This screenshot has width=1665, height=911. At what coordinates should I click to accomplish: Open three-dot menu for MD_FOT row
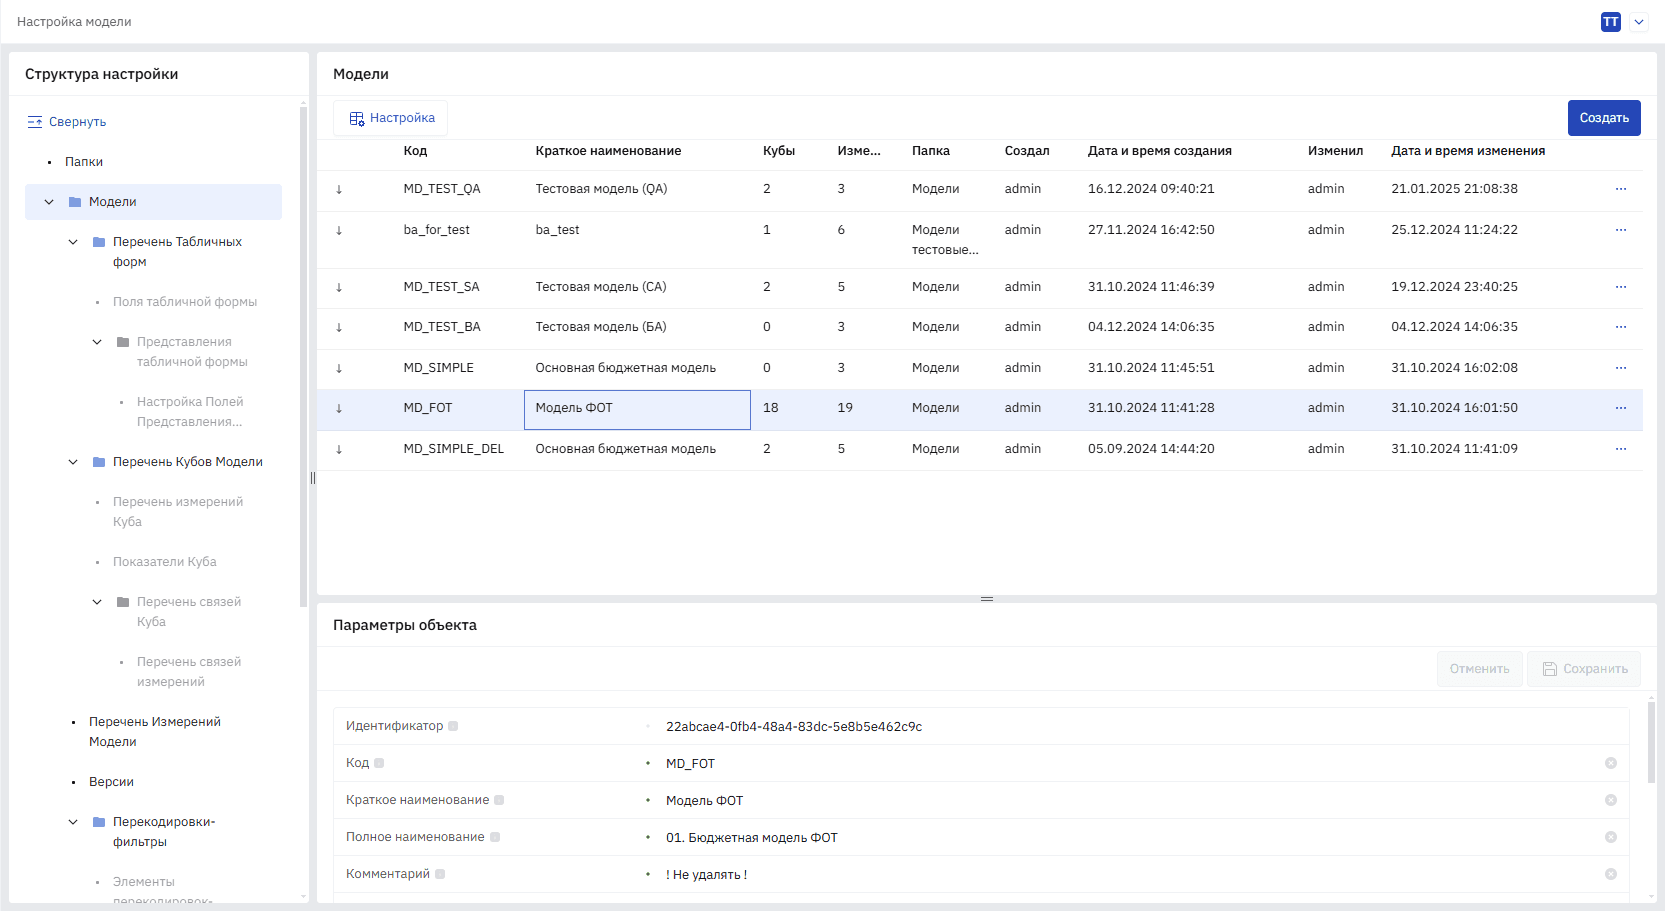pos(1620,408)
